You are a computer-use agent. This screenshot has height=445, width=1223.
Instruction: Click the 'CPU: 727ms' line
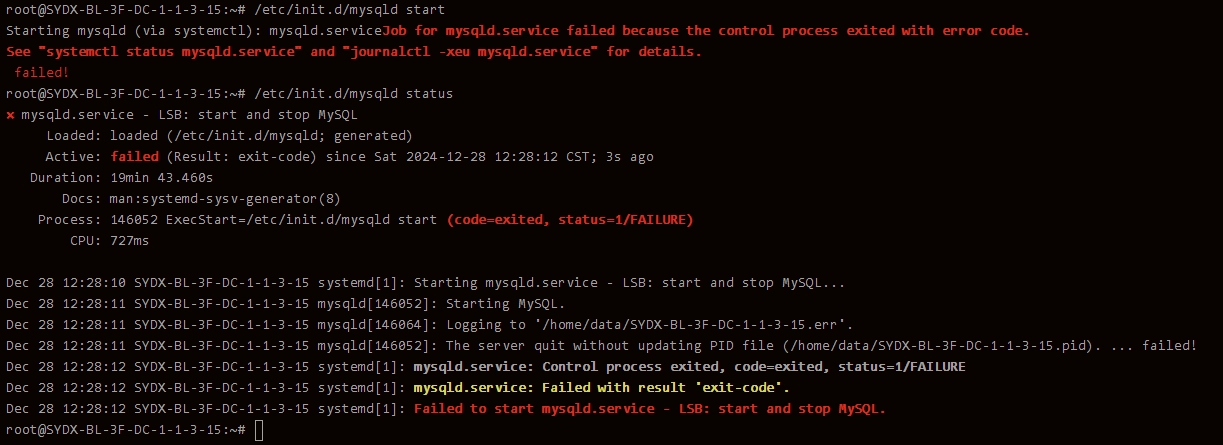click(x=111, y=241)
